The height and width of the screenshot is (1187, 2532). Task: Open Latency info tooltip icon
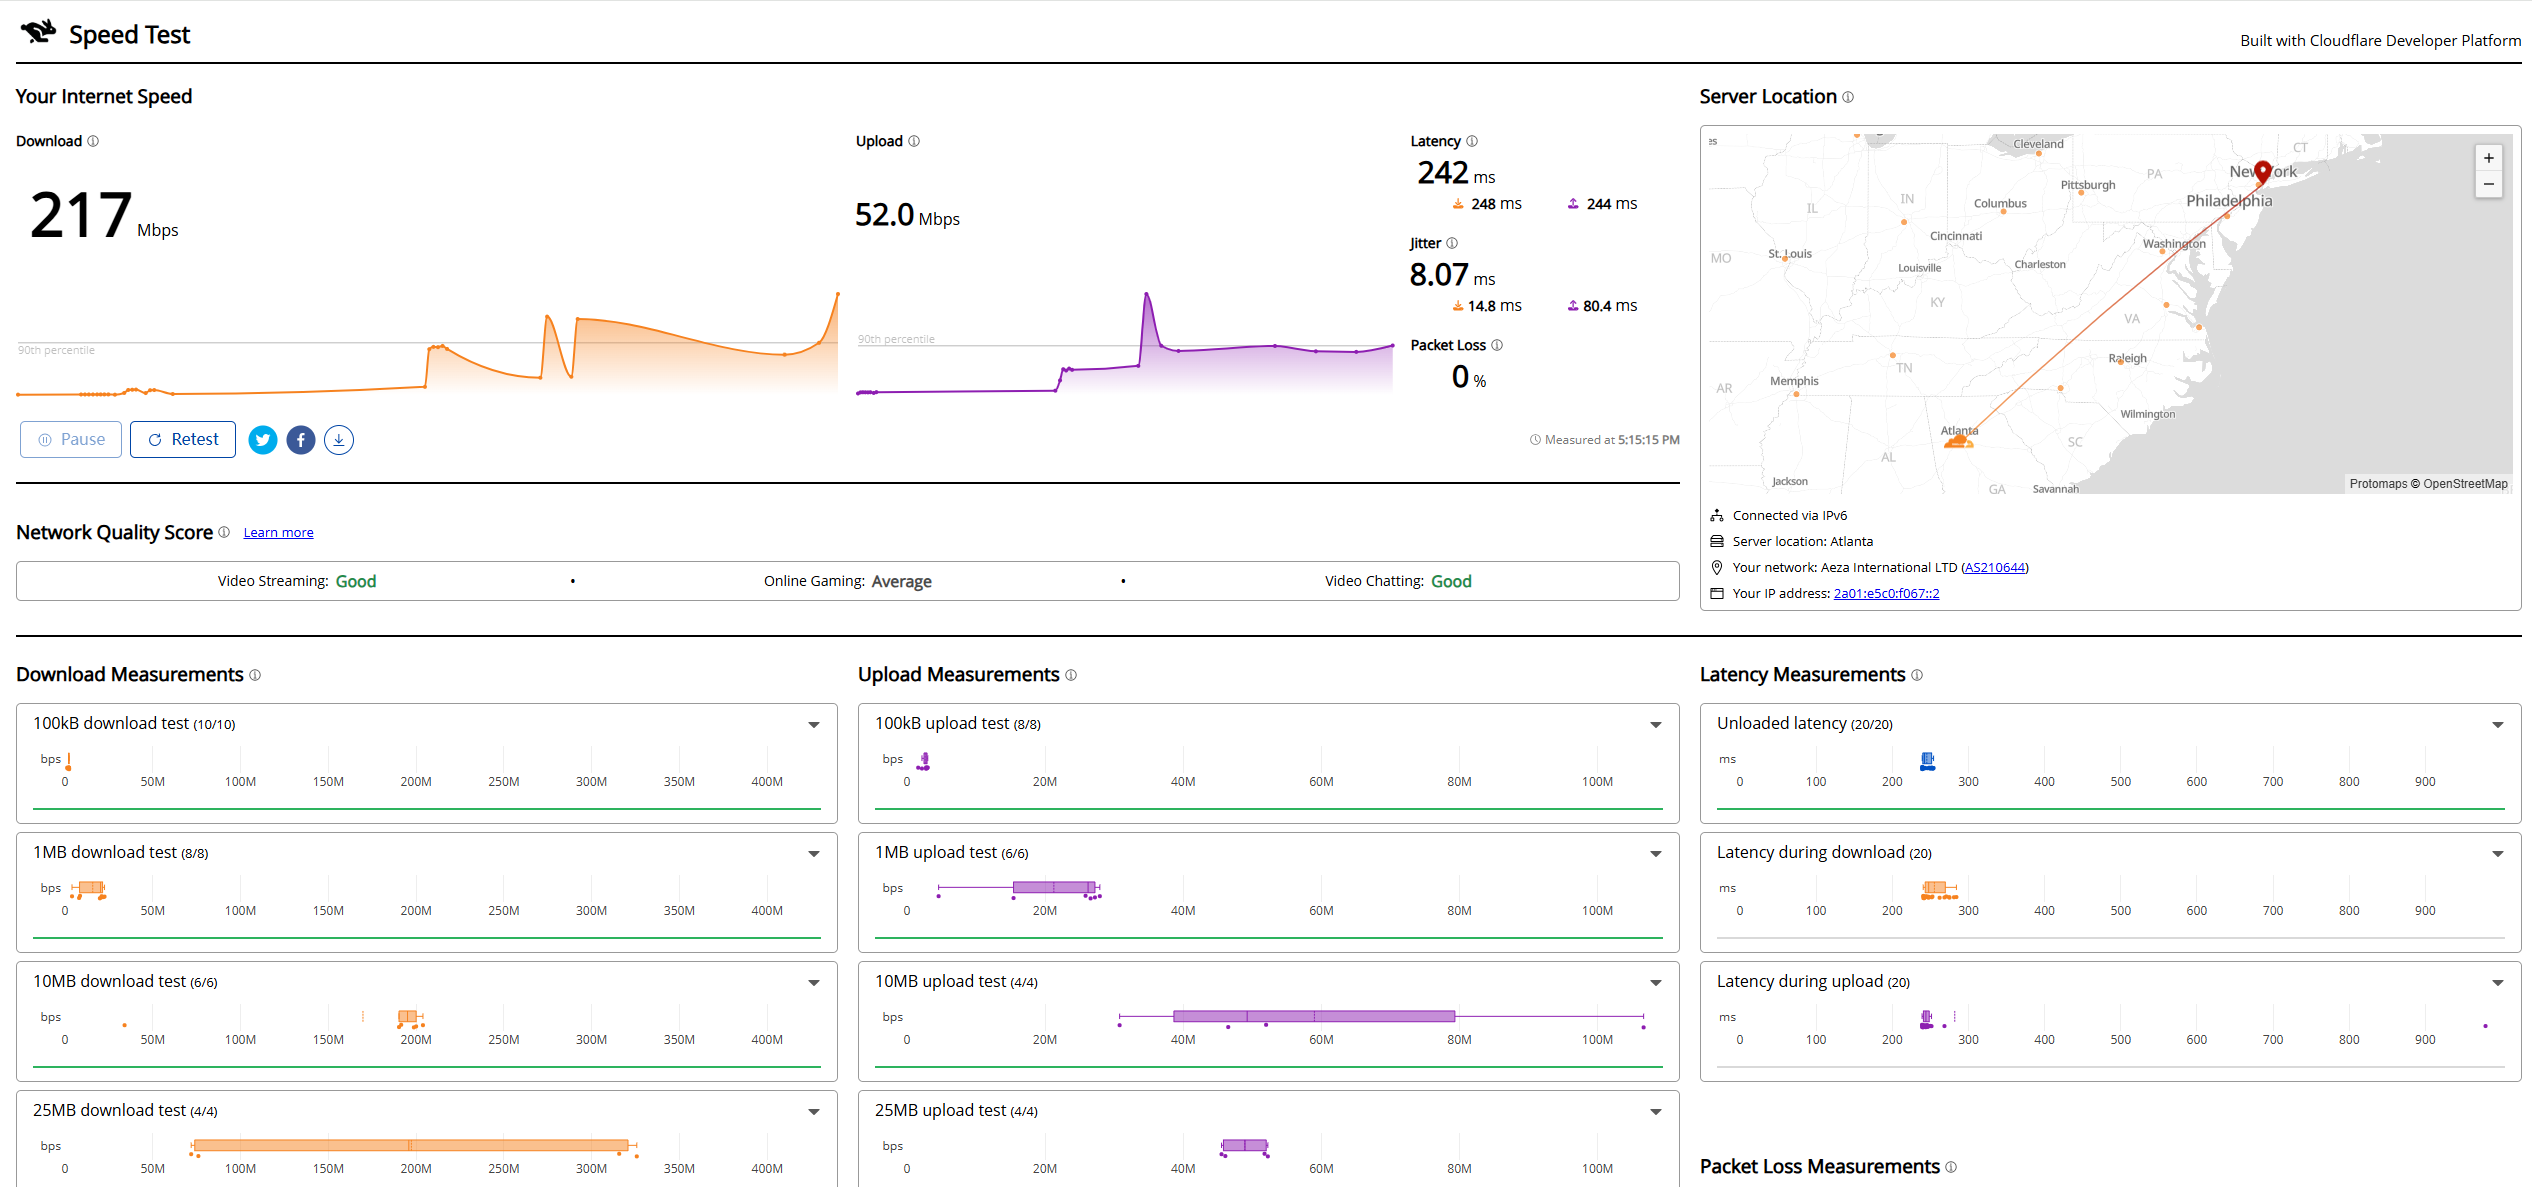pyautogui.click(x=1472, y=141)
